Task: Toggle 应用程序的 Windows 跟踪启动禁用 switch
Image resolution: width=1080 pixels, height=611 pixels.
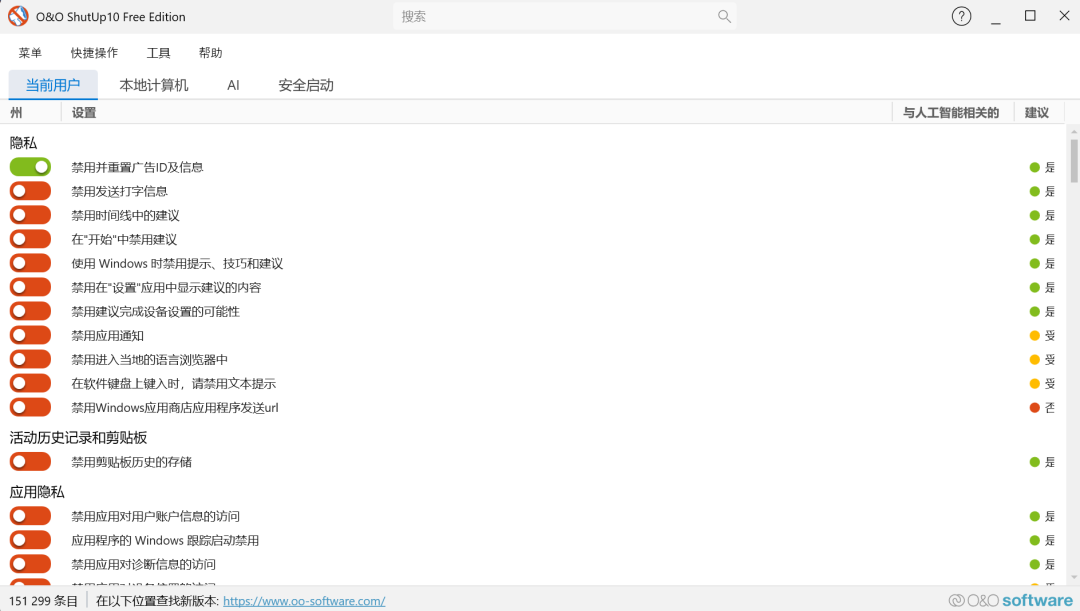Action: (30, 540)
